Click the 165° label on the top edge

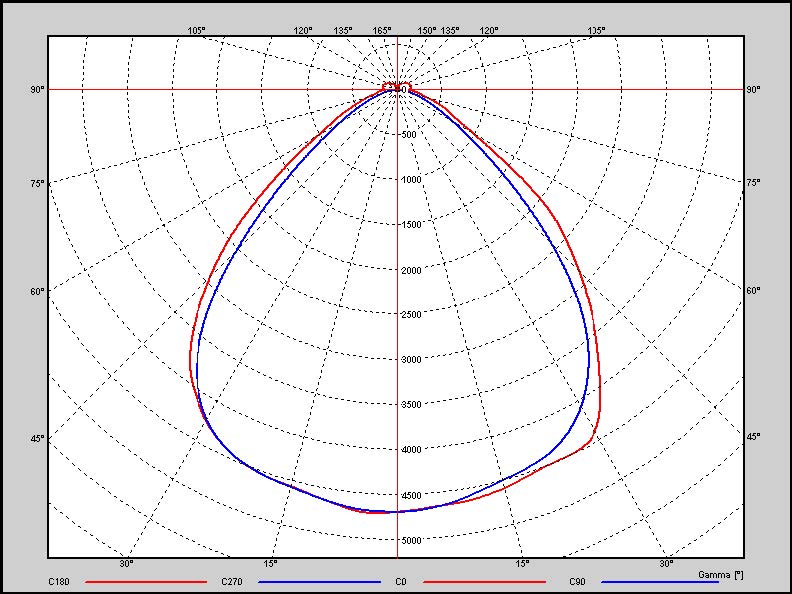pos(382,30)
